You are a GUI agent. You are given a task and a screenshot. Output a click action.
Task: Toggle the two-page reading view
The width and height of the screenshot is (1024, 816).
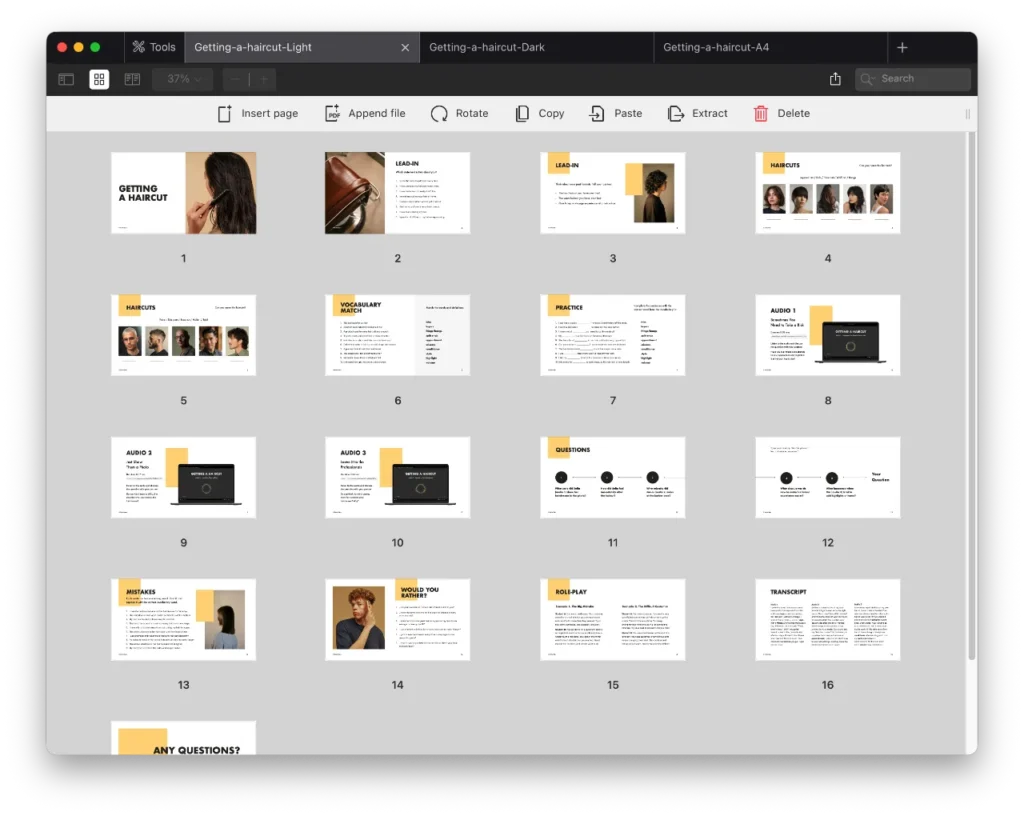(x=132, y=79)
